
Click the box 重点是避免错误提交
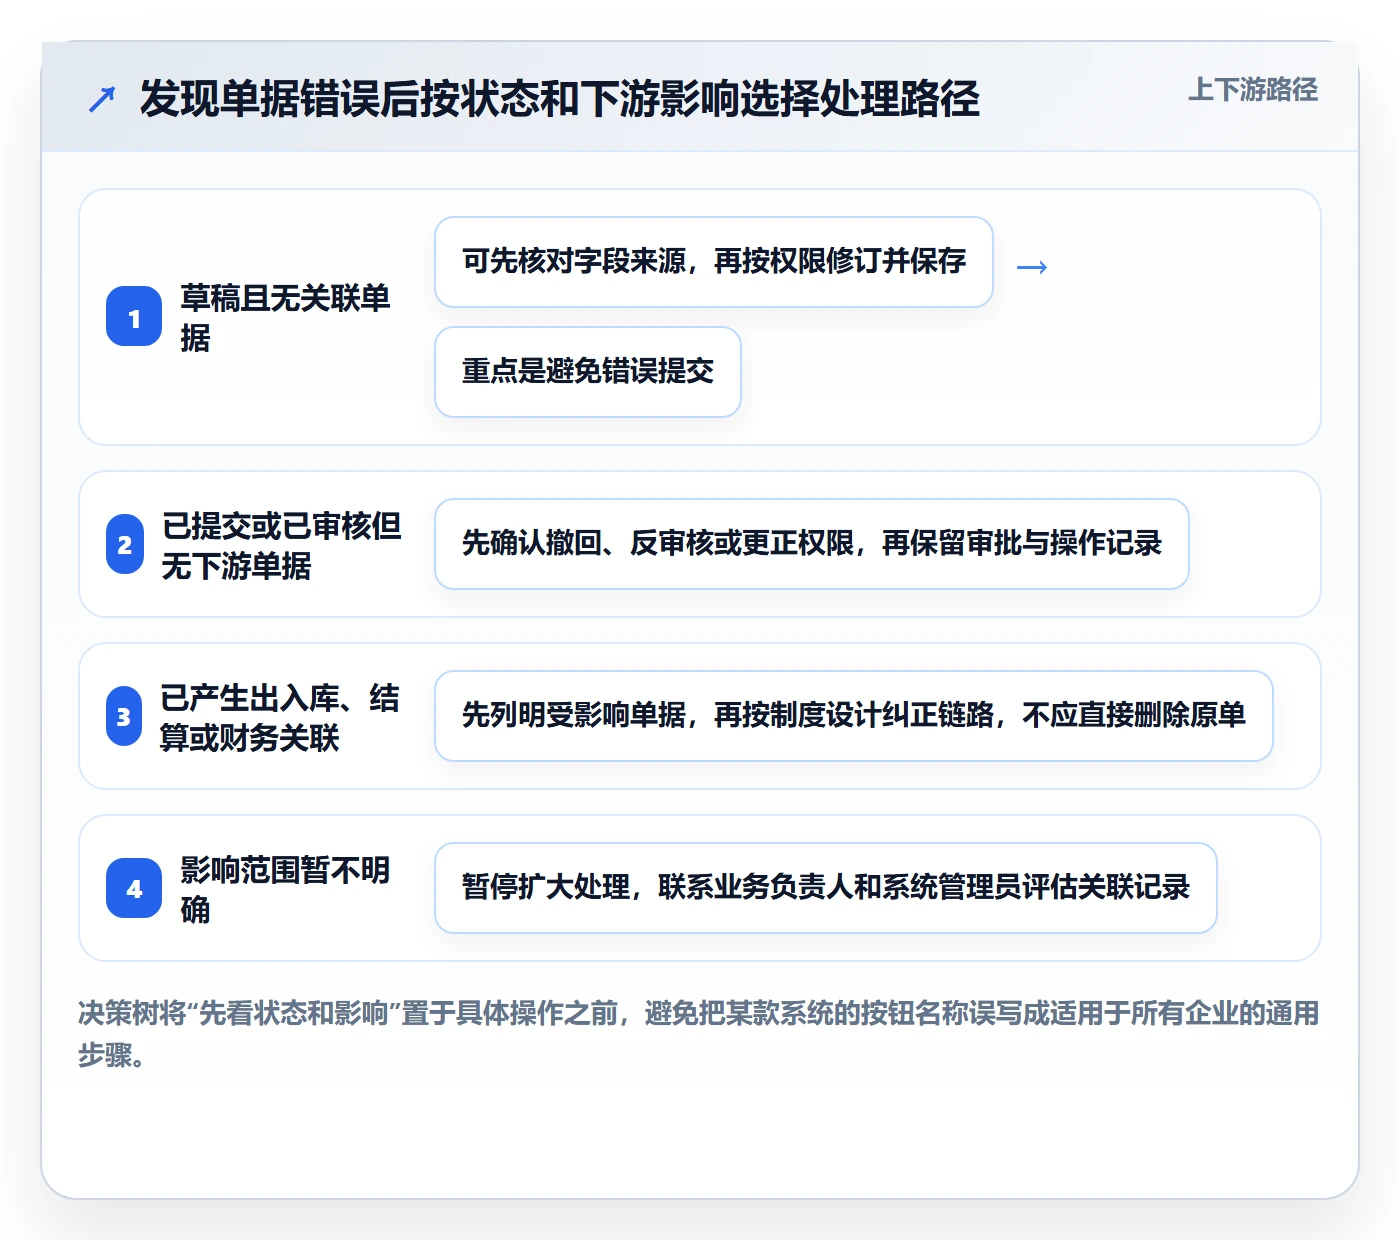[x=588, y=372]
